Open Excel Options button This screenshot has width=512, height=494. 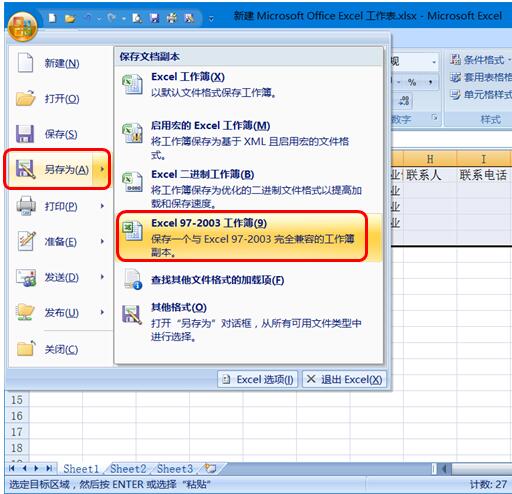click(x=257, y=379)
